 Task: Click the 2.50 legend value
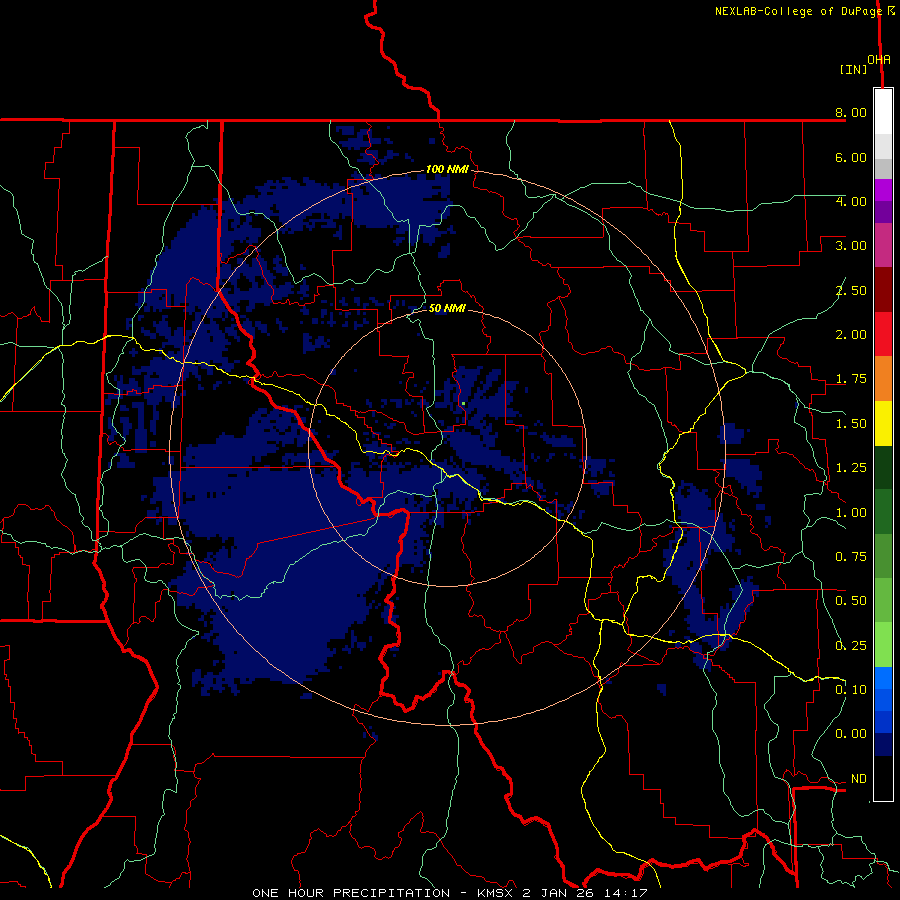click(851, 290)
